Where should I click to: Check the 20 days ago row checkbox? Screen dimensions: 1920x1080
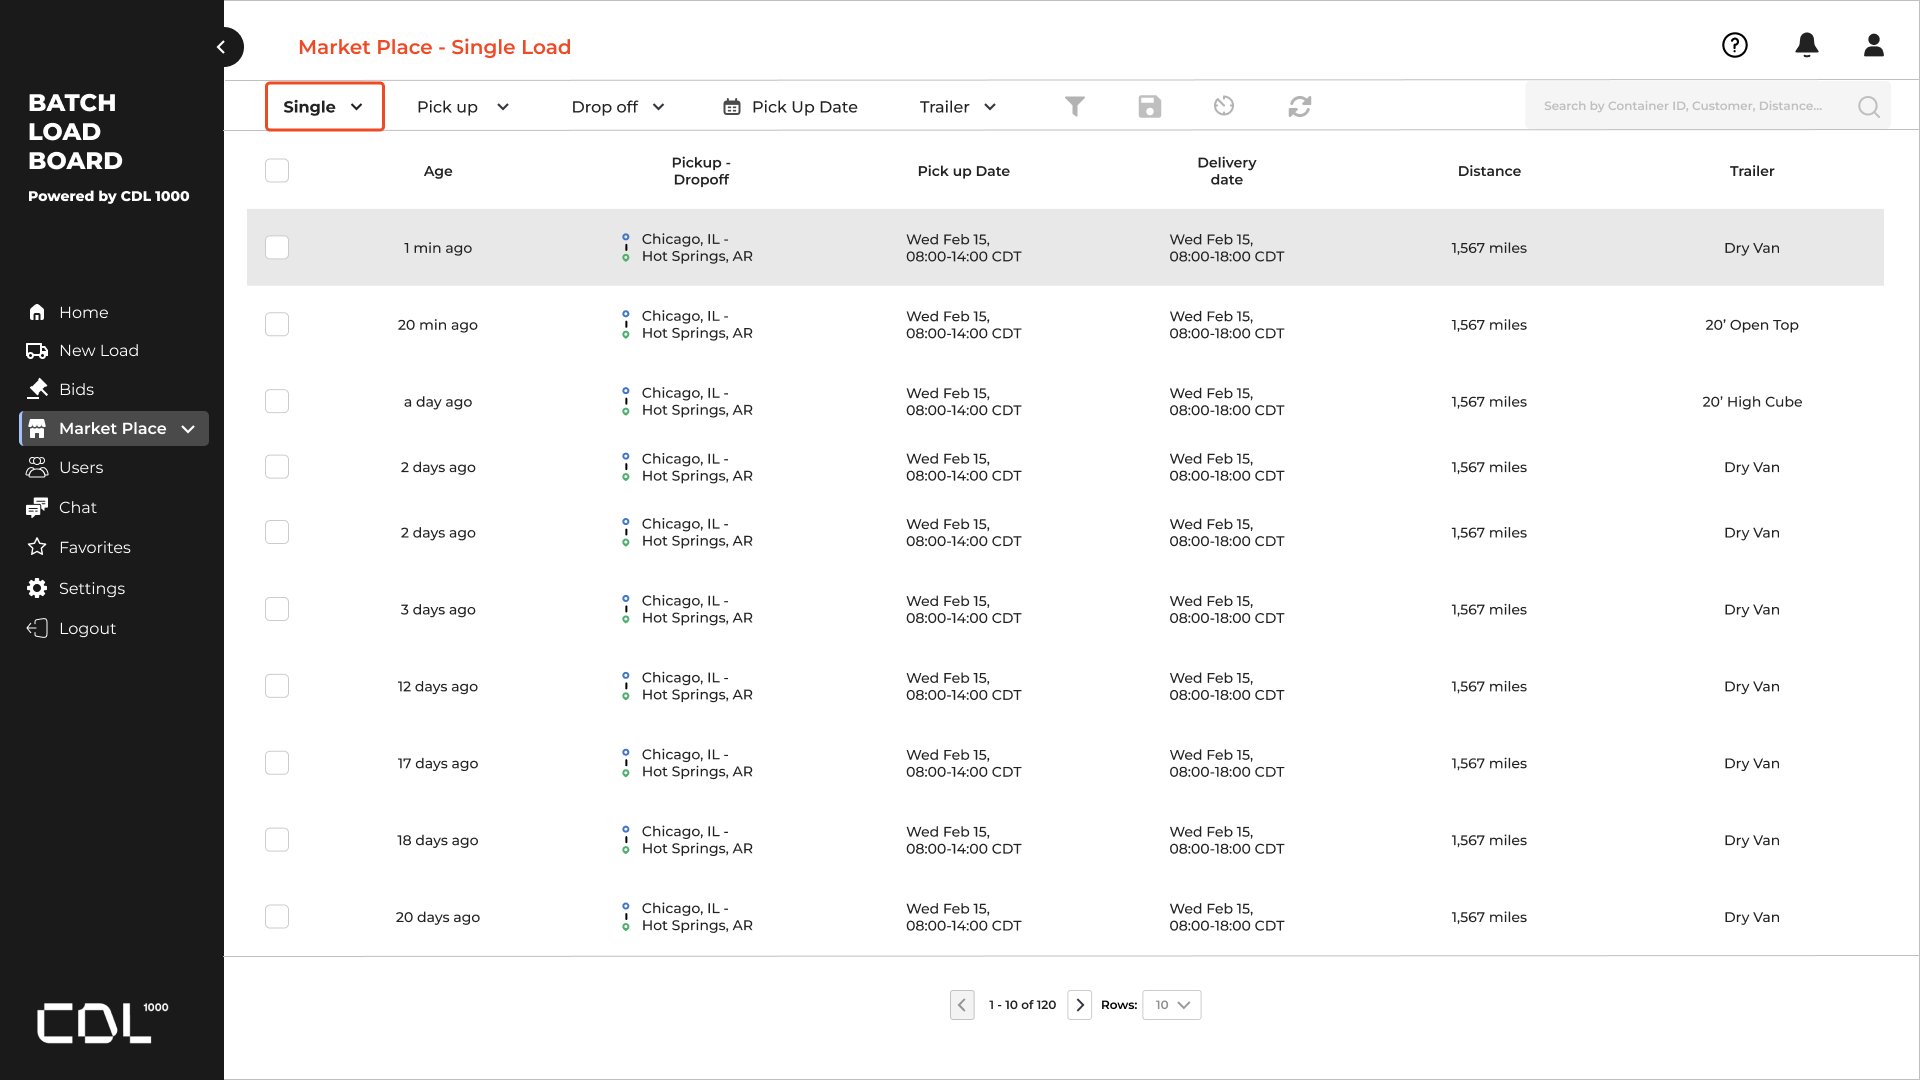point(277,917)
